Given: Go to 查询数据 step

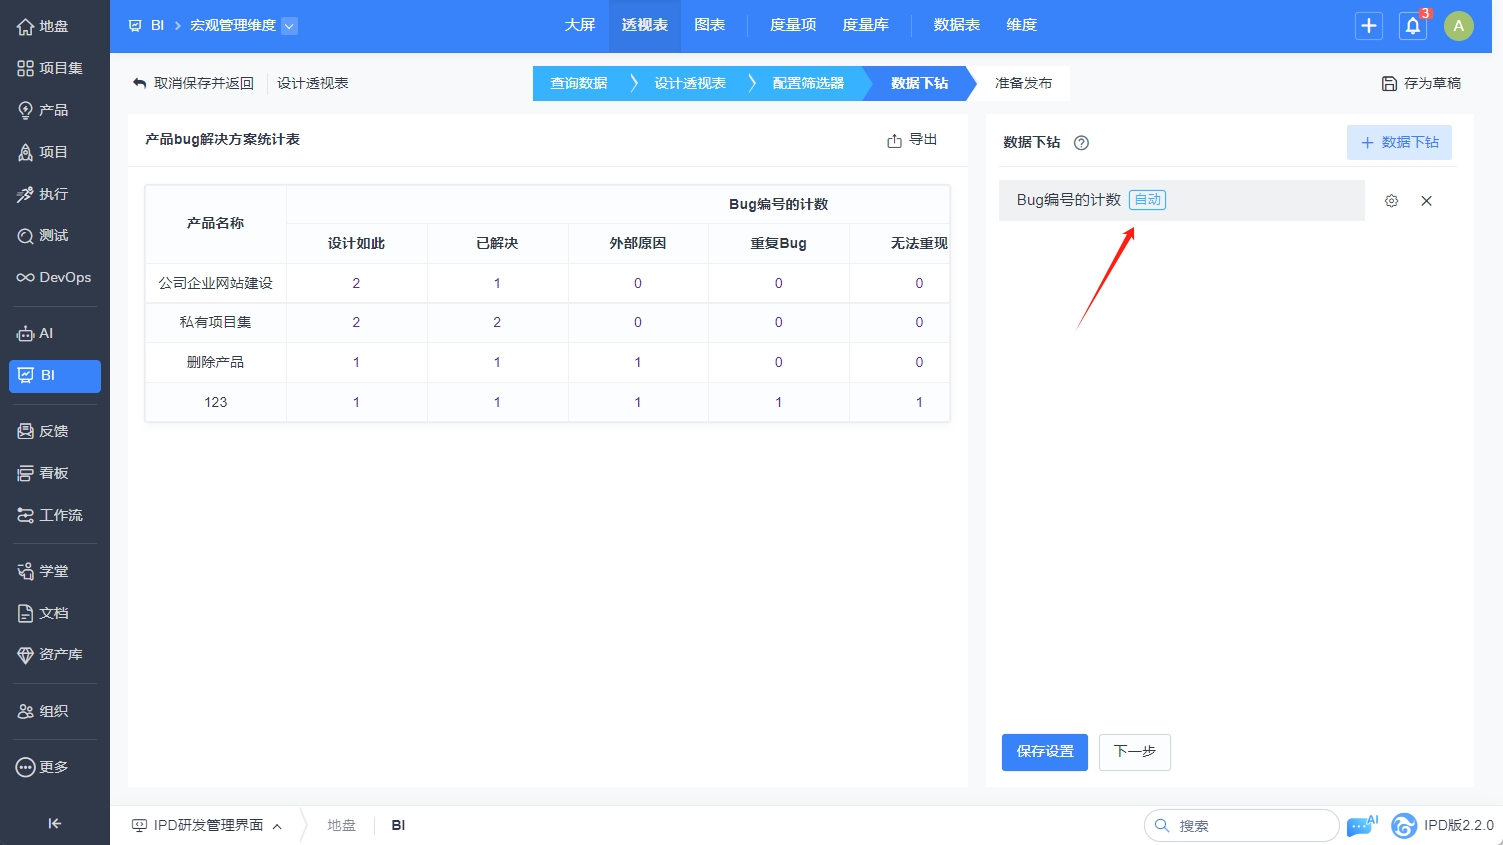Looking at the screenshot, I should point(580,83).
